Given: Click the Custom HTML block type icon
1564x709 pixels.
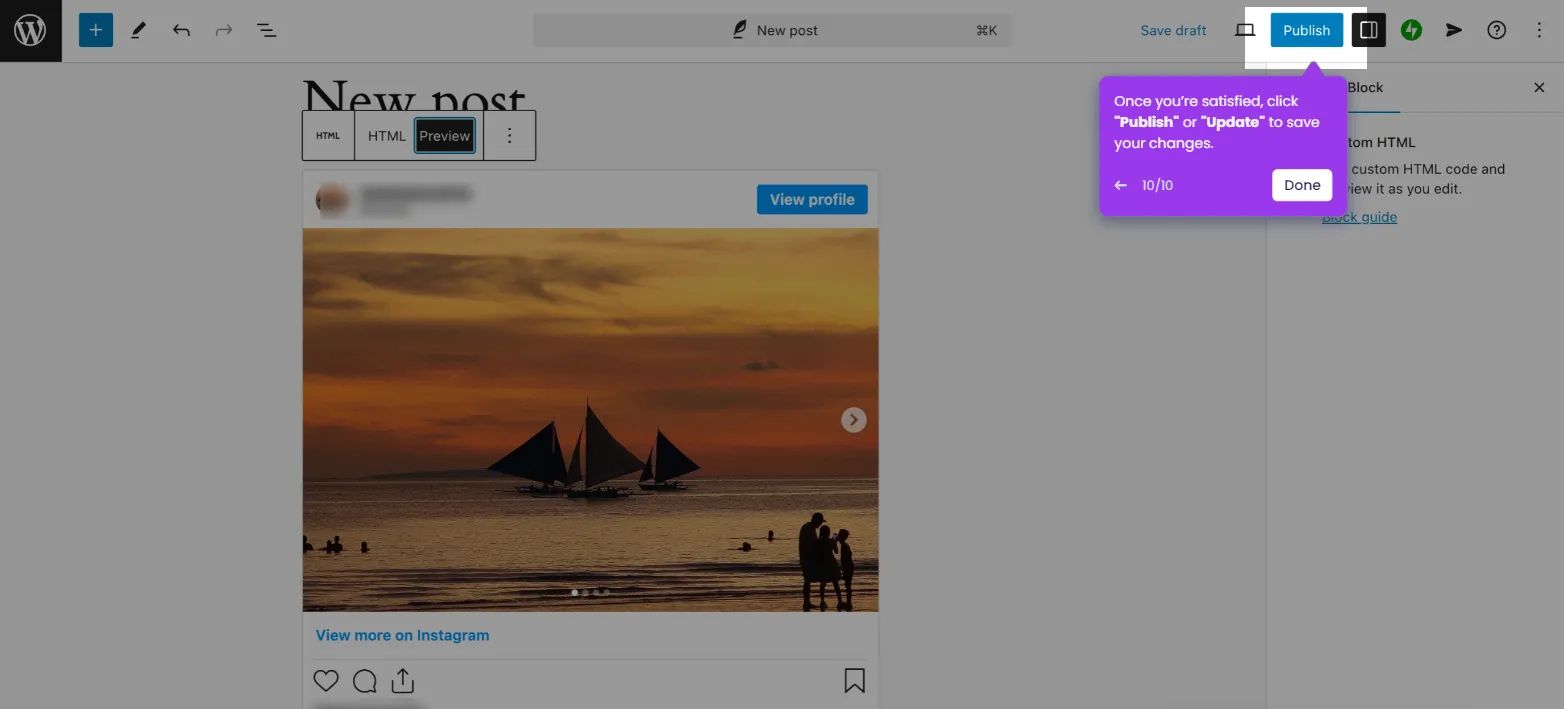Looking at the screenshot, I should 328,136.
